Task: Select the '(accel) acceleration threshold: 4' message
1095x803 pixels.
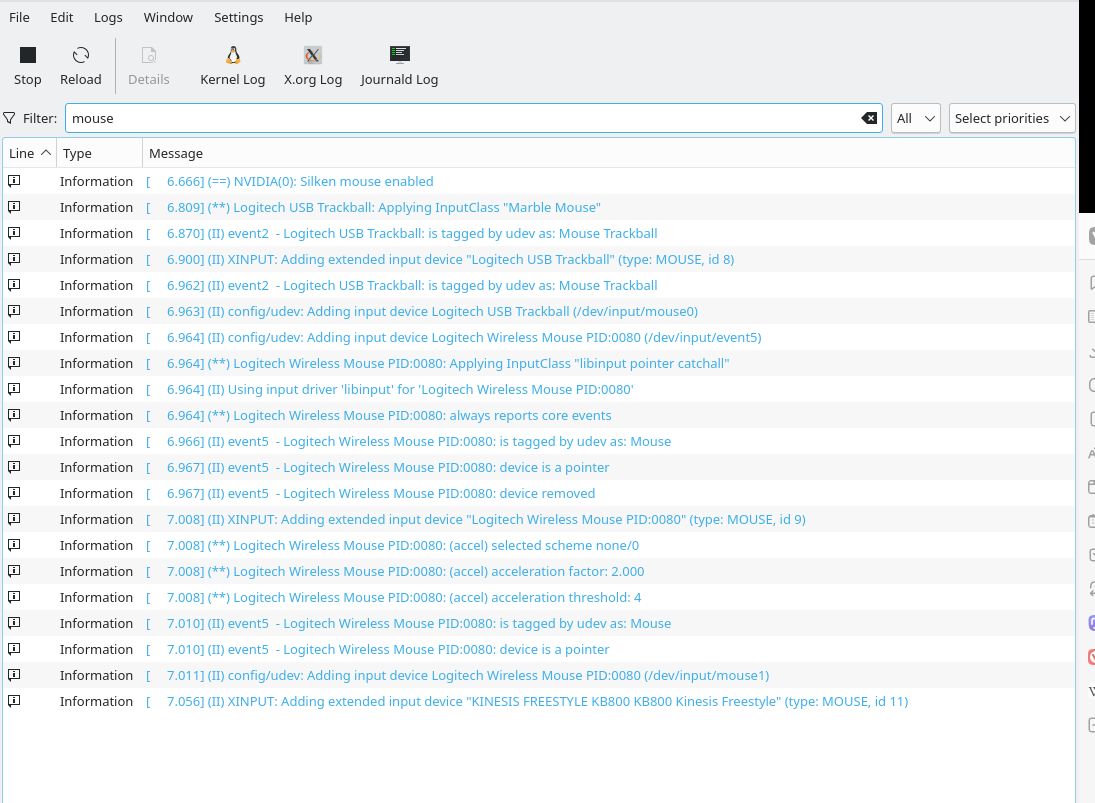Action: point(393,598)
